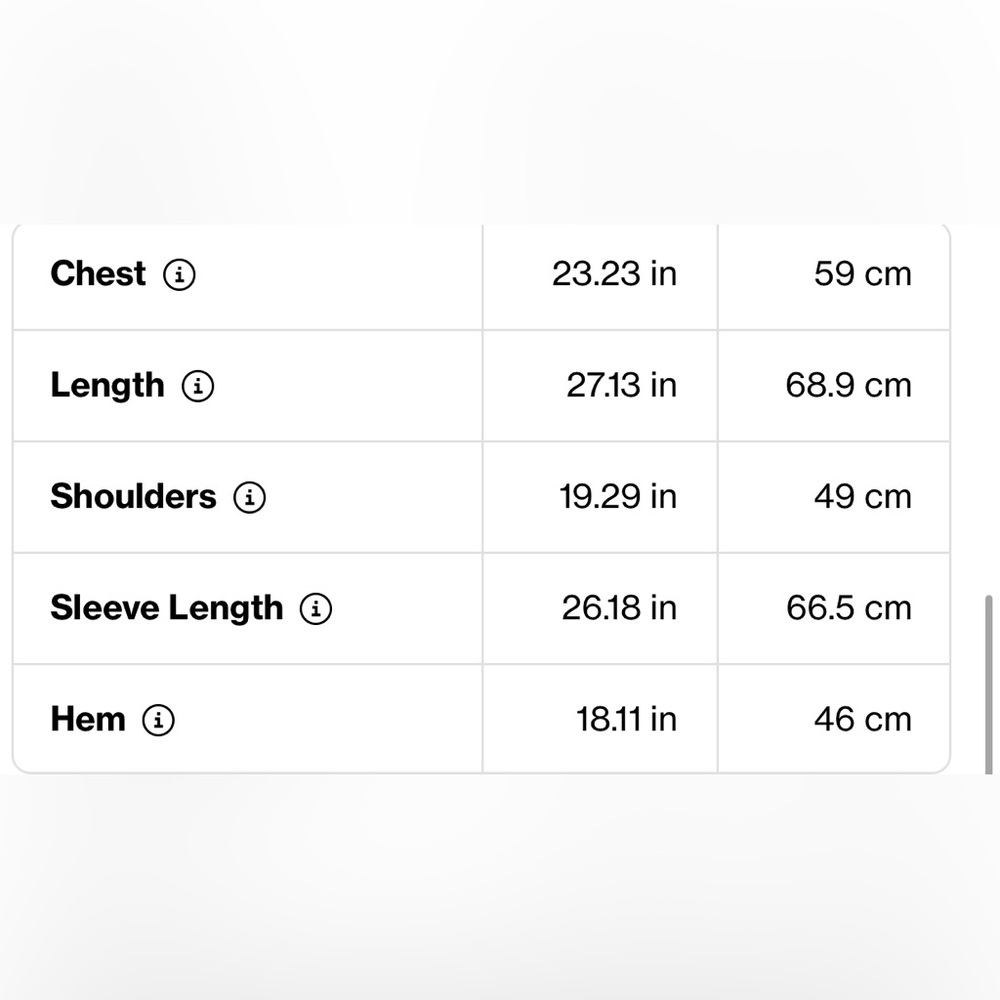Image resolution: width=1000 pixels, height=1000 pixels.
Task: Open the Chest info icon
Action: [x=179, y=275]
